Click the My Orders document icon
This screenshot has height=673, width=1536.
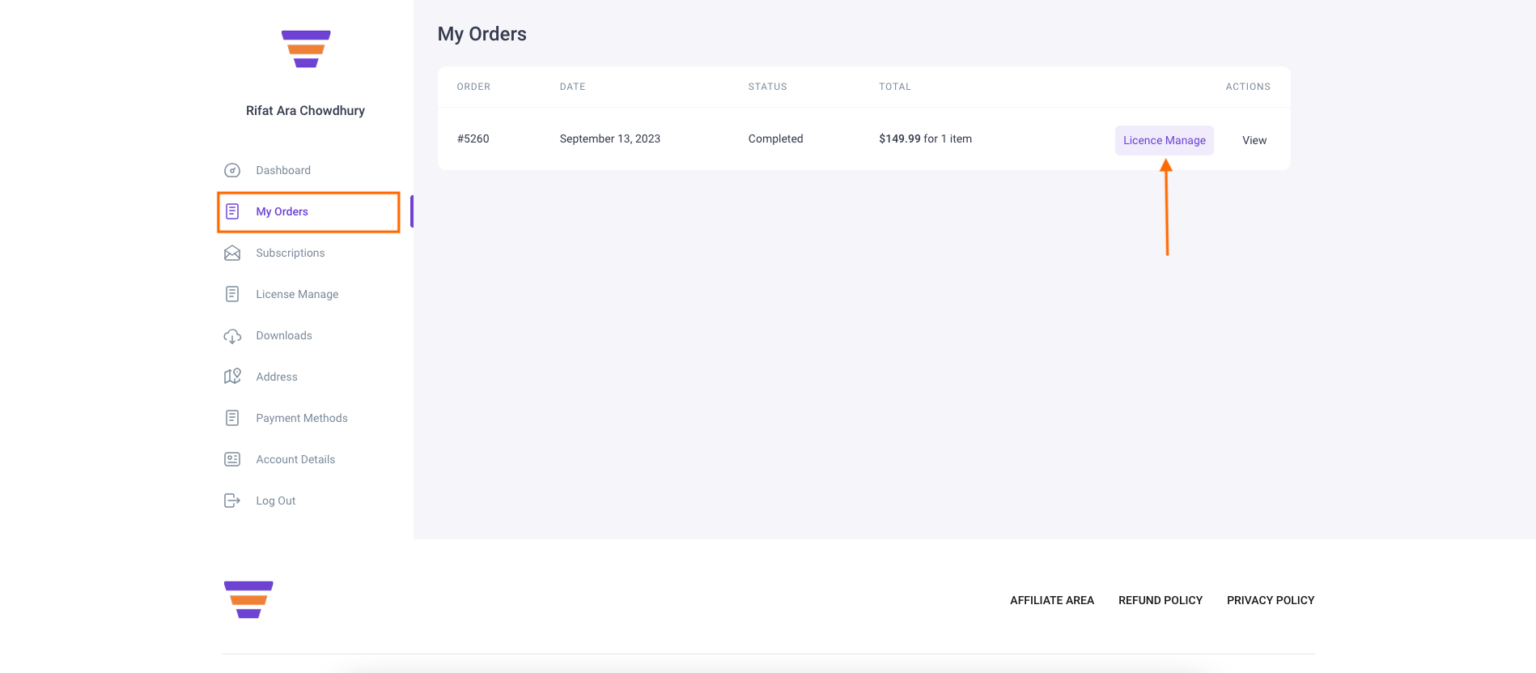[232, 211]
